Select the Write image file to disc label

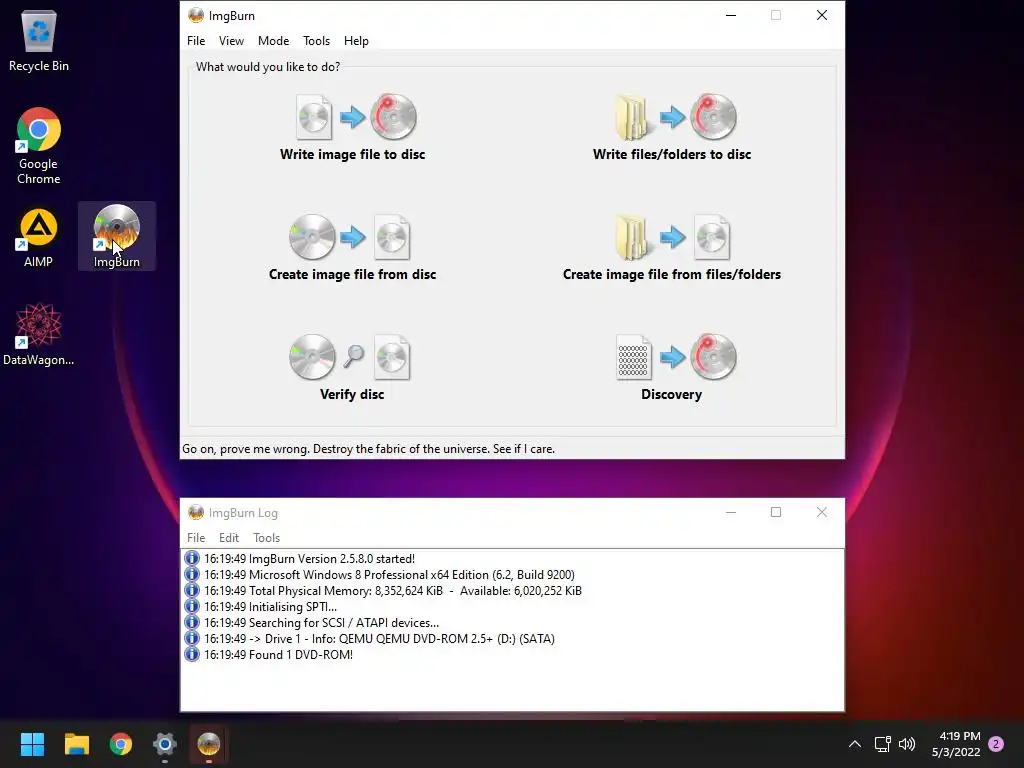[x=353, y=155]
